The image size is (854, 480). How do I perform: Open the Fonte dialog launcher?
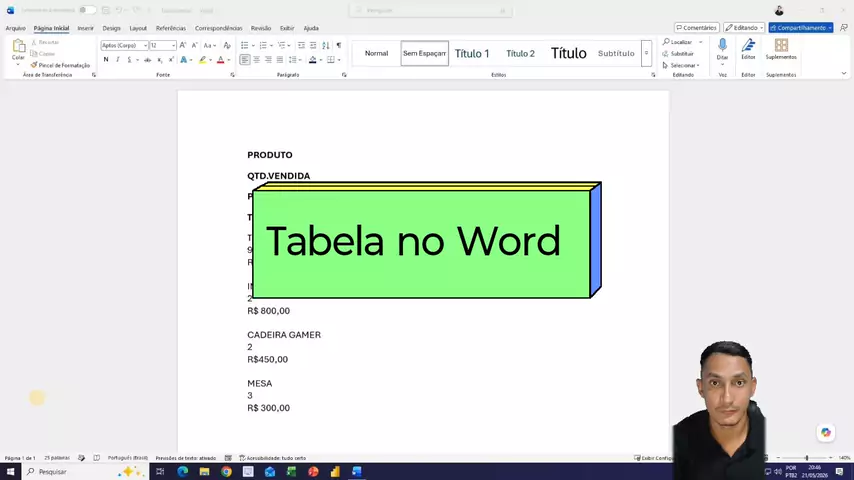(x=233, y=75)
